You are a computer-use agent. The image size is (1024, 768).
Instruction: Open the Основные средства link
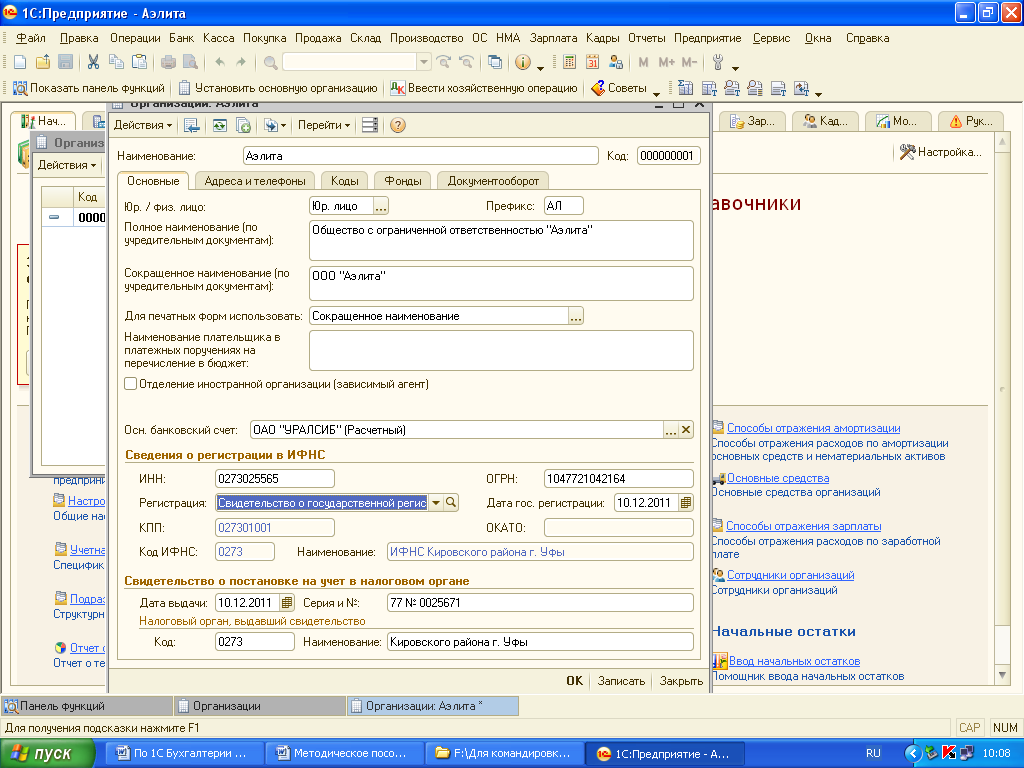click(778, 478)
